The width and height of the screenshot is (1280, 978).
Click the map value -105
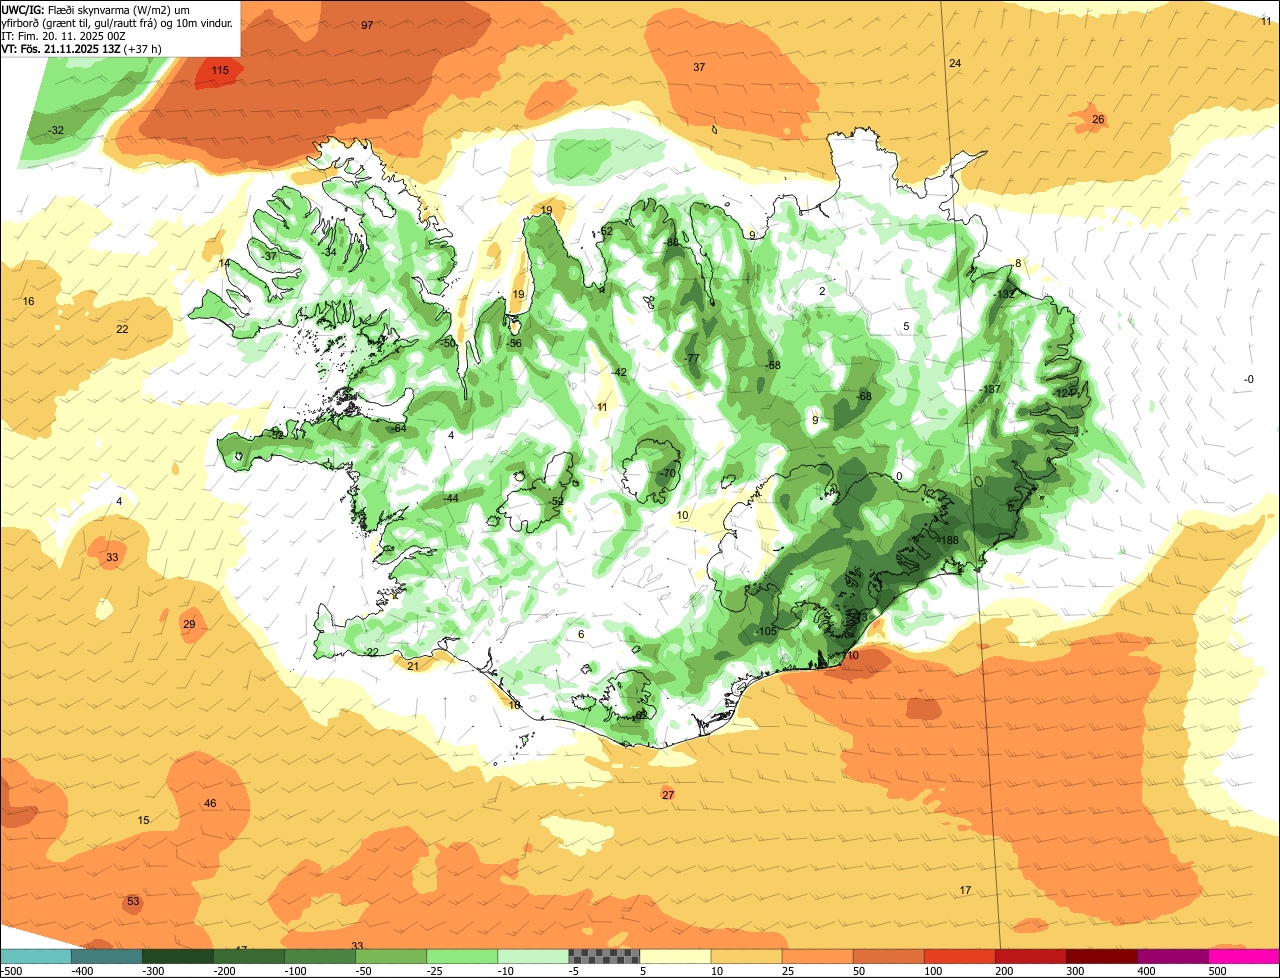pyautogui.click(x=766, y=632)
